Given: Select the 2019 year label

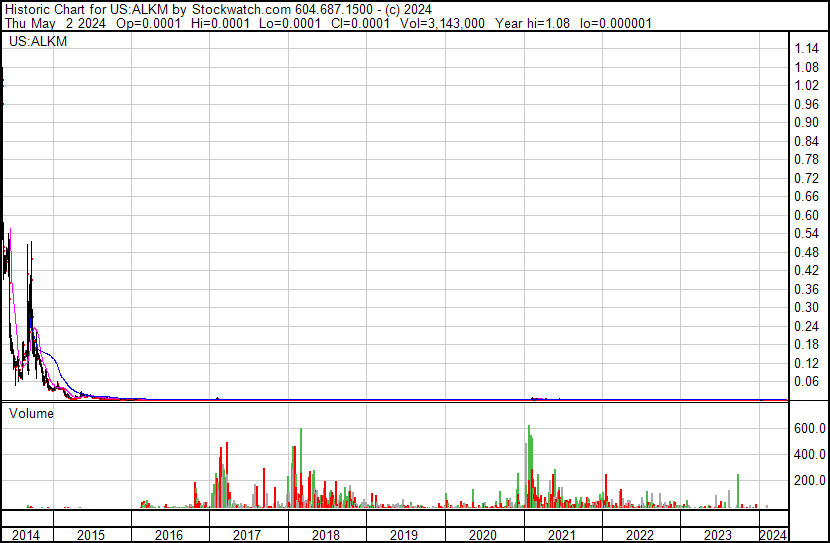Looking at the screenshot, I should 404,535.
